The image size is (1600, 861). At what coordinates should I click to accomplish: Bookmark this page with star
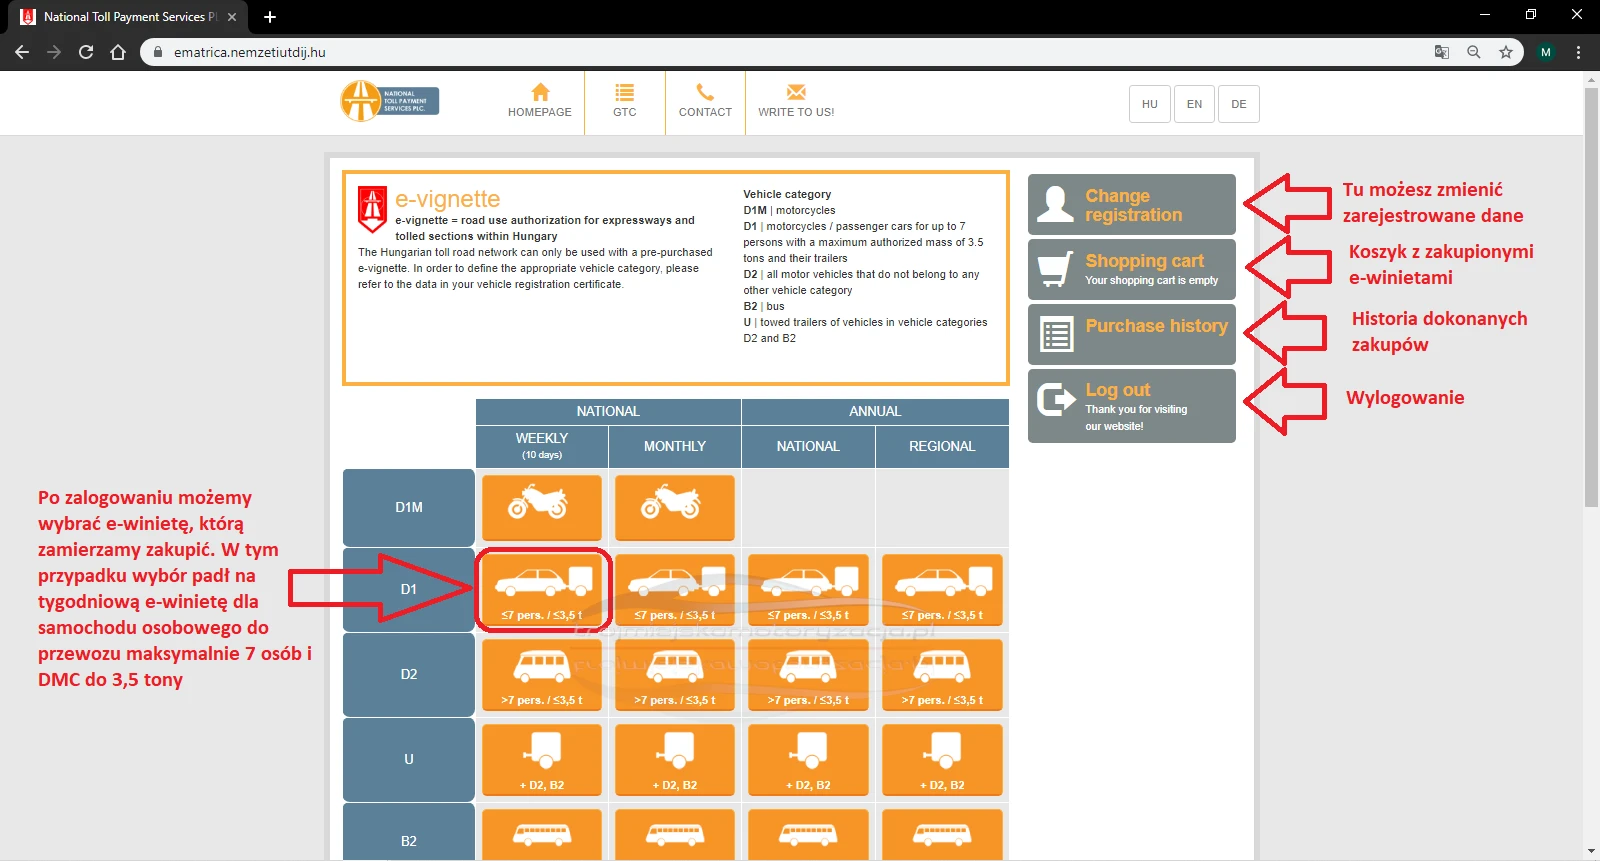1506,52
